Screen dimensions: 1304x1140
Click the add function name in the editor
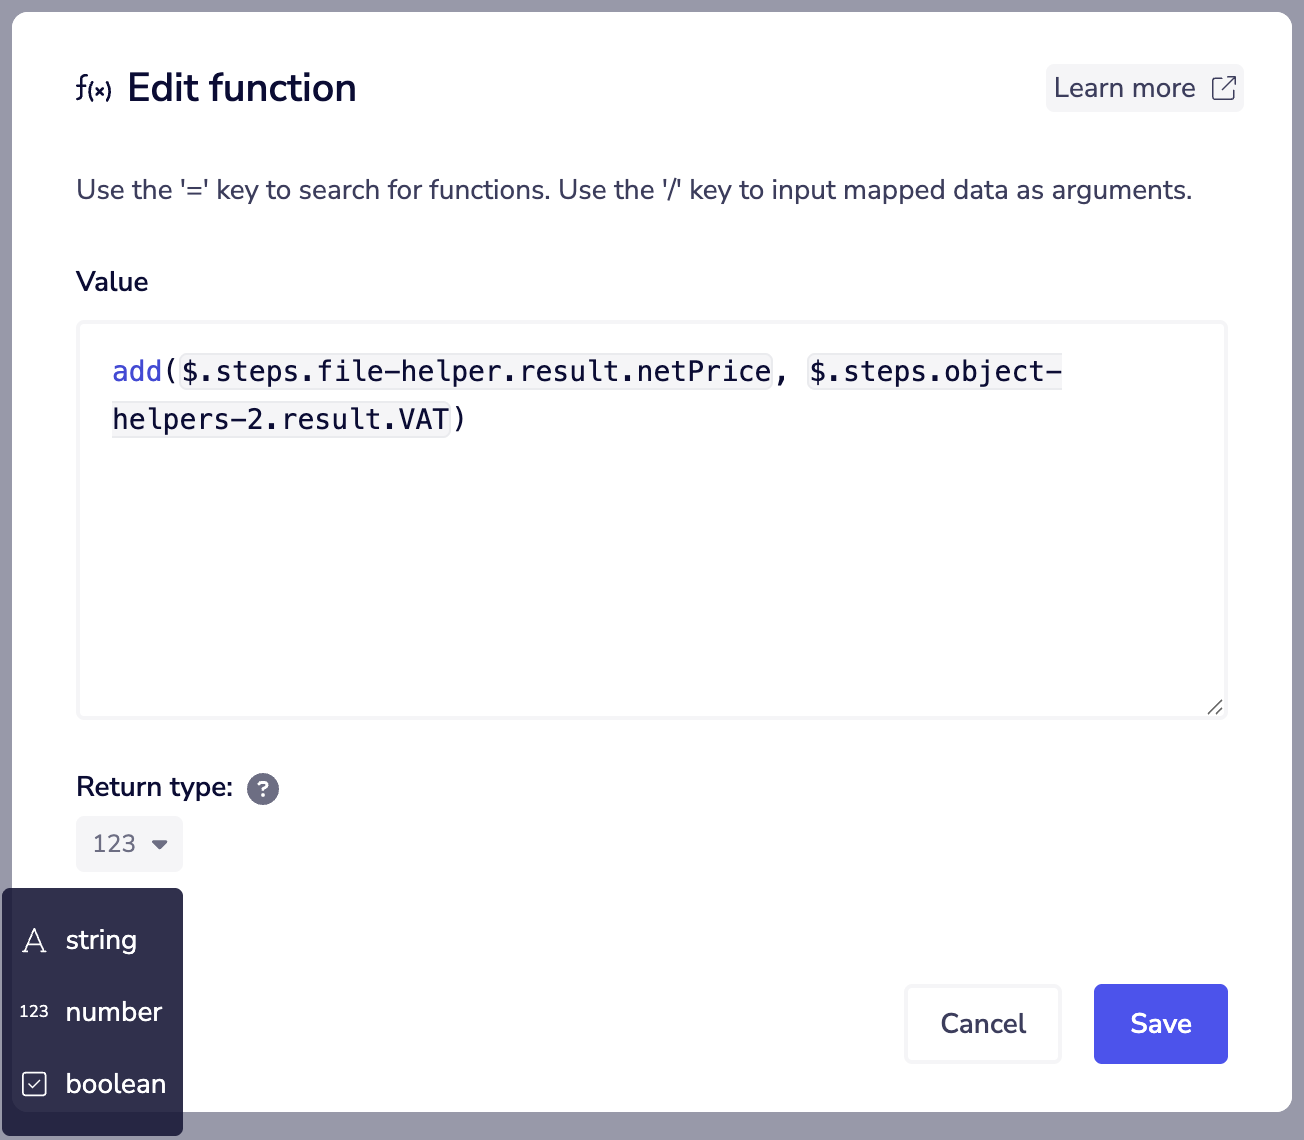[x=137, y=371]
